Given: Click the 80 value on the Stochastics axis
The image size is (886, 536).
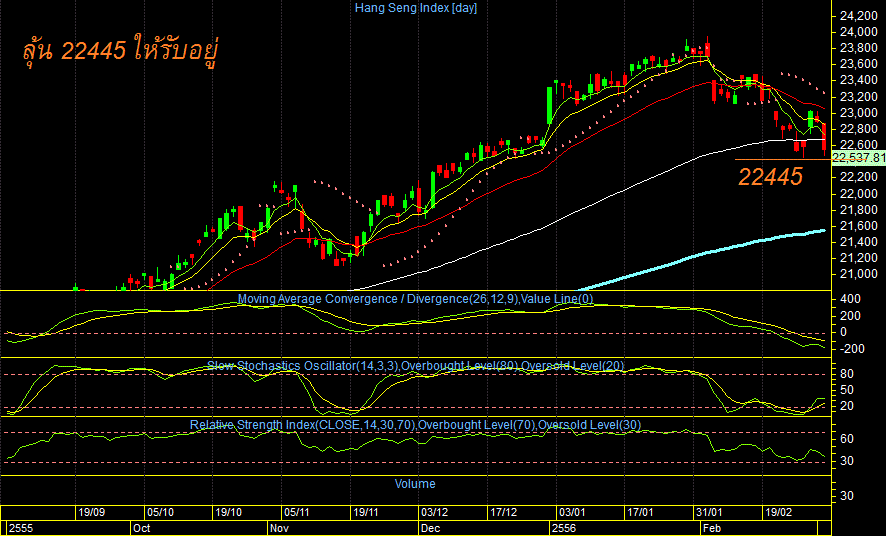Looking at the screenshot, I should (x=846, y=374).
